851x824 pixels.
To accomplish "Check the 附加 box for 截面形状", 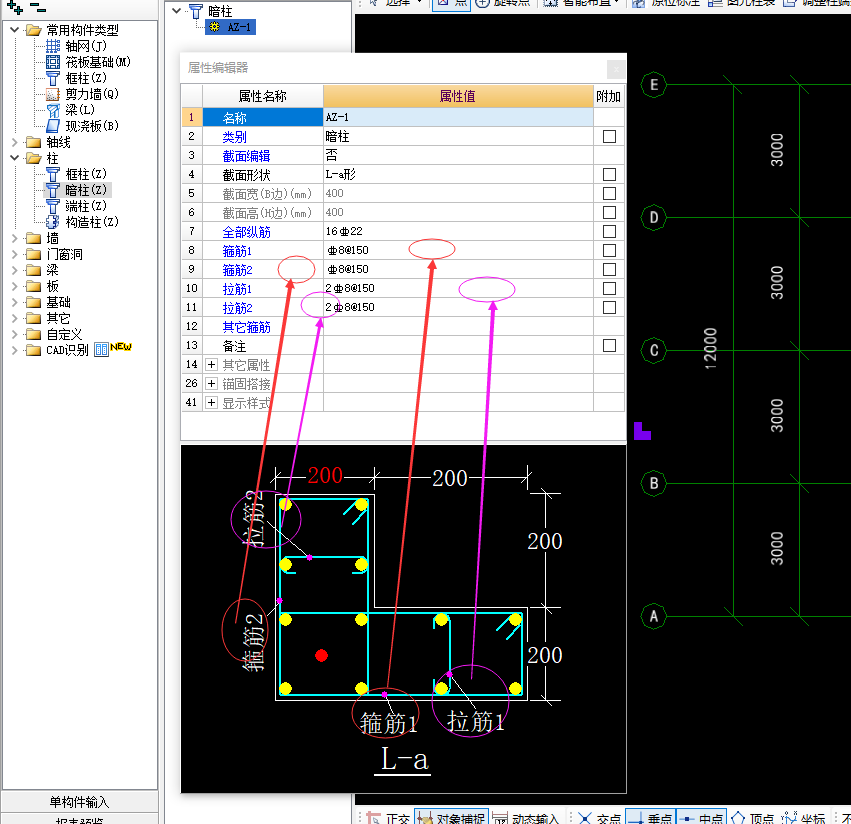I will [609, 174].
